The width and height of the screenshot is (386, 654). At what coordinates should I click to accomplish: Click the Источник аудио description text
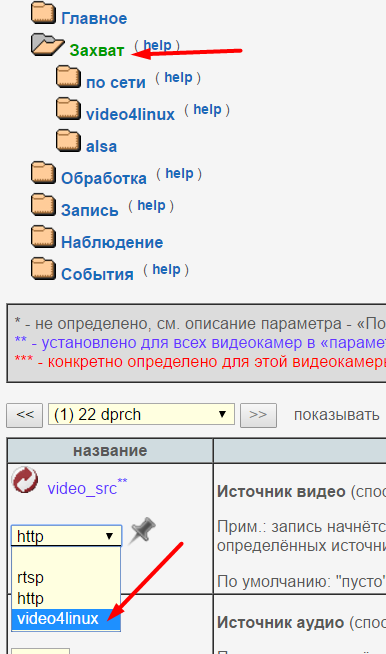[x=280, y=623]
